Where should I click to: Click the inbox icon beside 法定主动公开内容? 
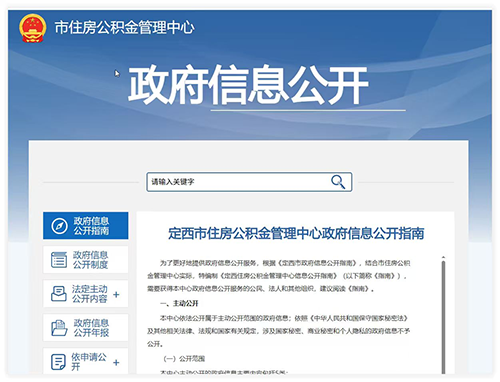point(59,294)
